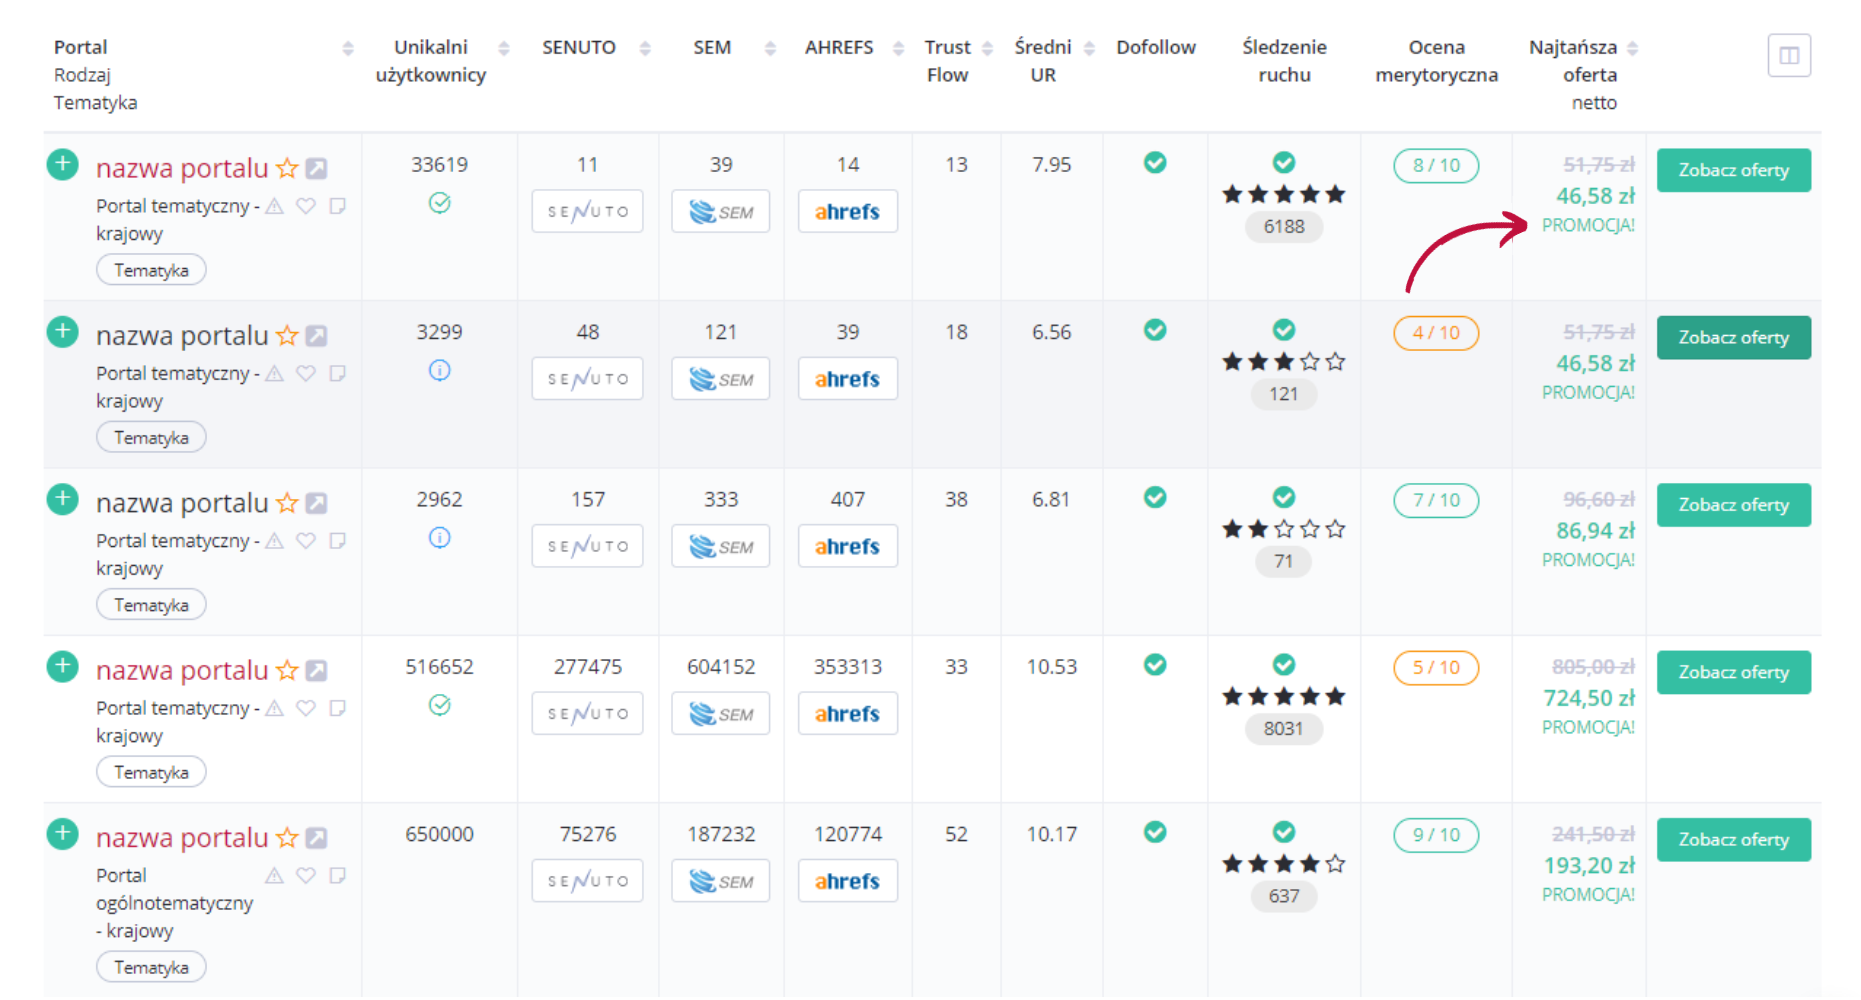
Task: Open the external link icon for the 3299-users portal
Action: point(317,336)
